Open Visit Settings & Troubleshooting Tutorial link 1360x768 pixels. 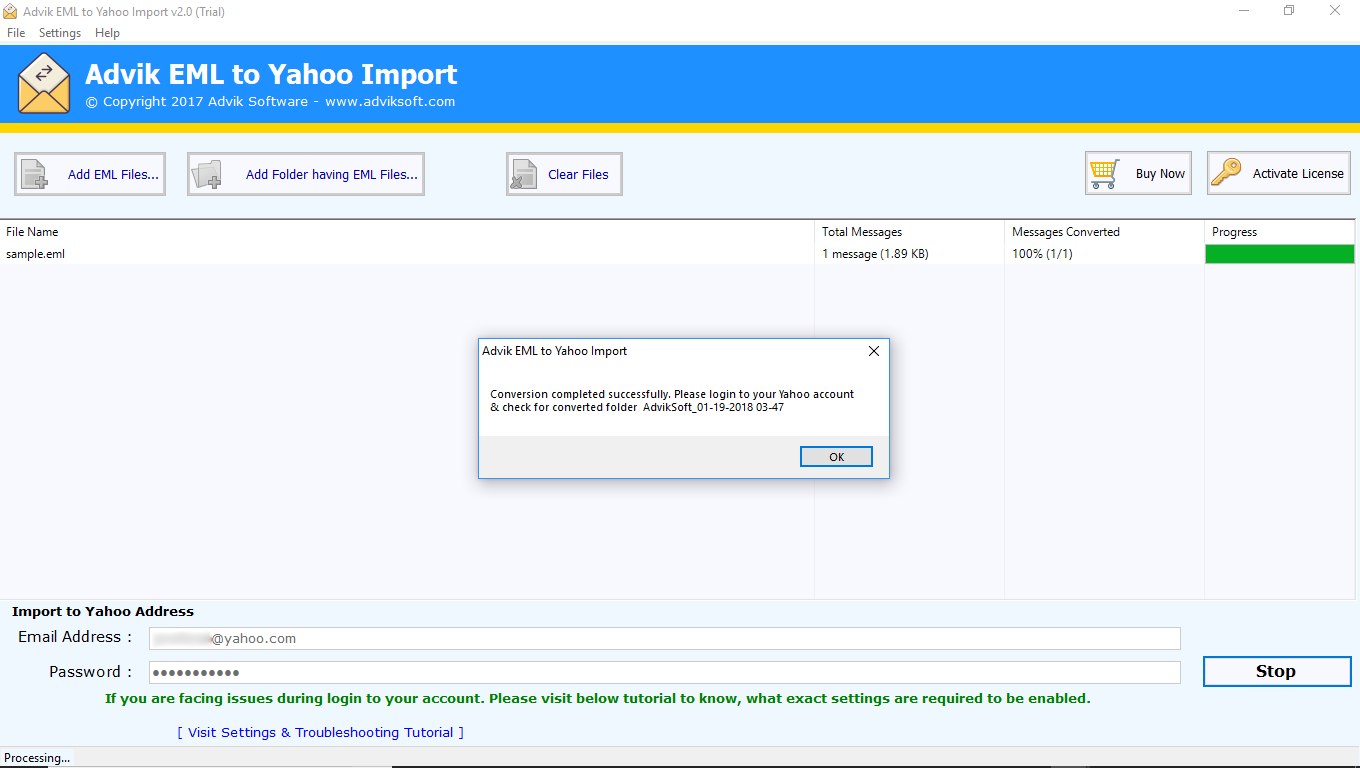(x=320, y=732)
